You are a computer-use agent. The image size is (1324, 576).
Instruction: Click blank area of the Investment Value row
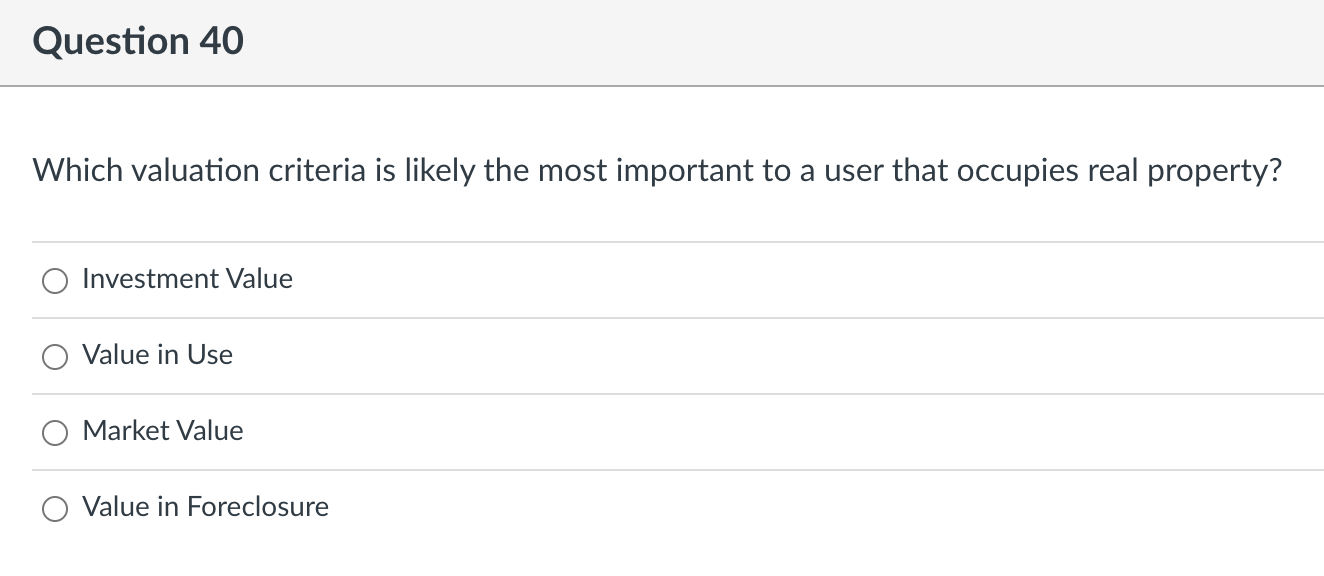[800, 280]
